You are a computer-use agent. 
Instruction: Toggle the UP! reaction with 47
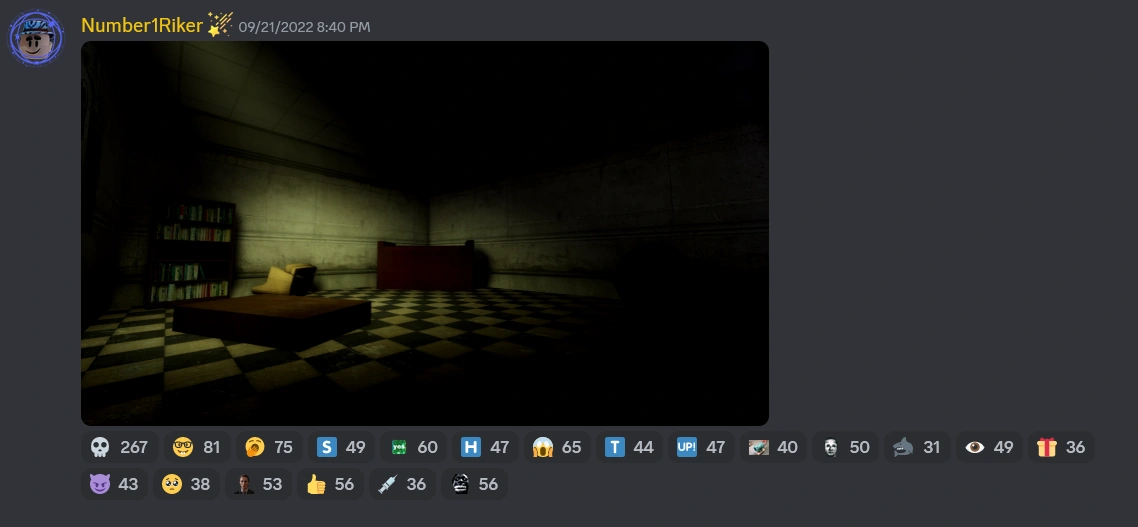(x=701, y=447)
